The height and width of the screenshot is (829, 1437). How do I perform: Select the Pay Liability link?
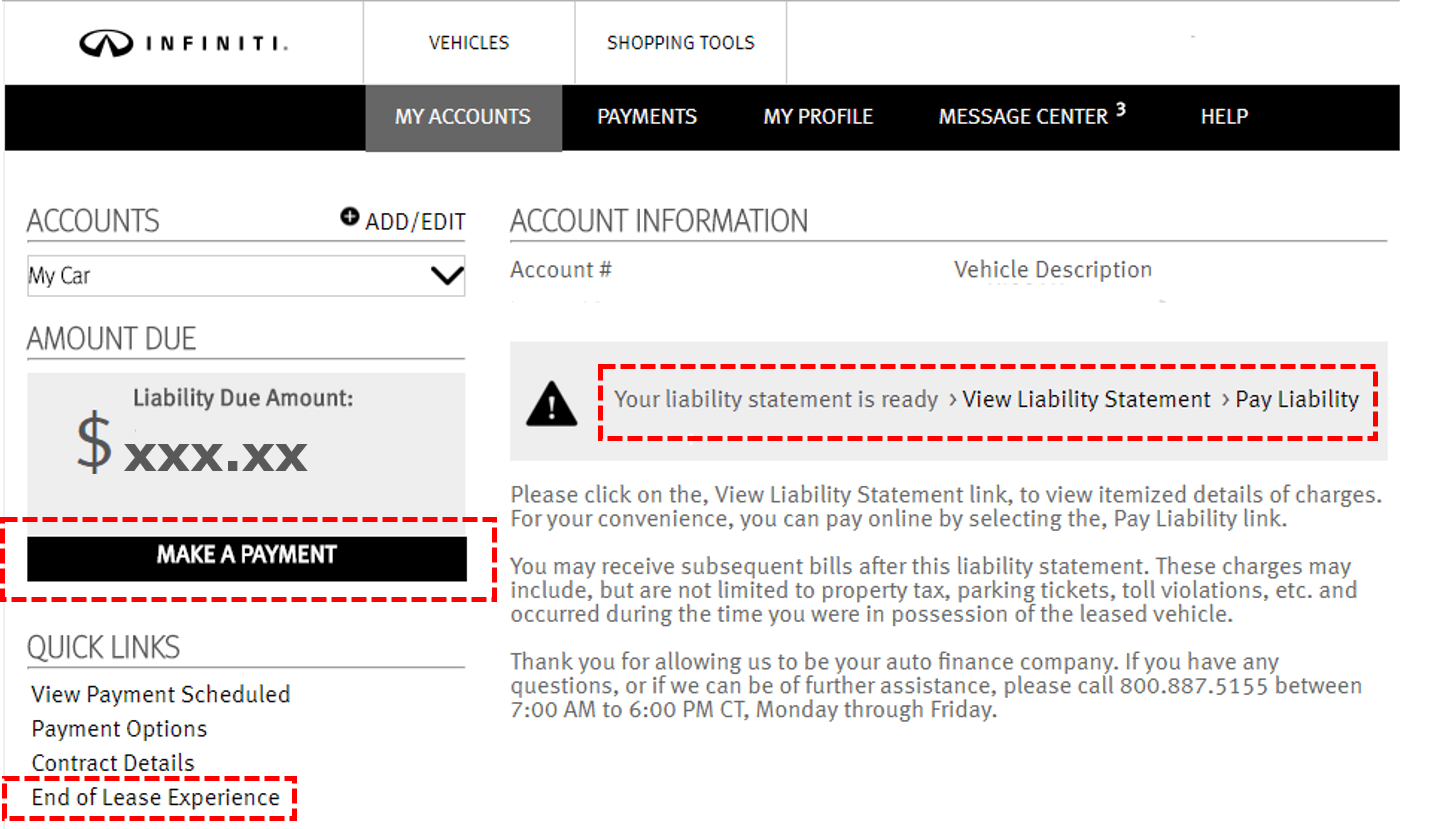tap(1297, 400)
